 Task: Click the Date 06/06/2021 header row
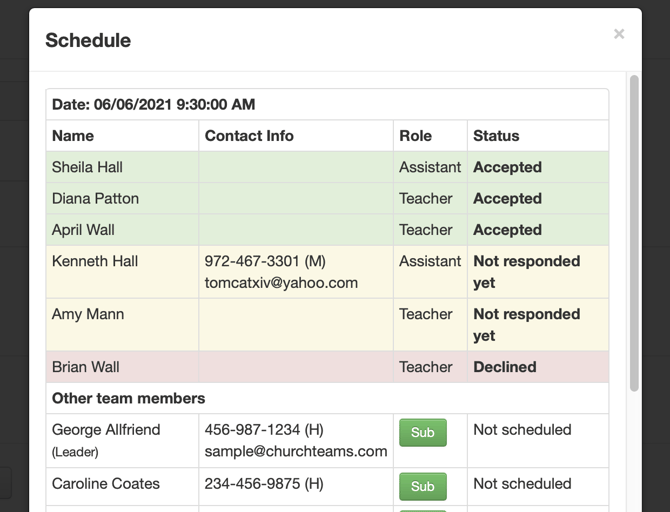tap(327, 104)
